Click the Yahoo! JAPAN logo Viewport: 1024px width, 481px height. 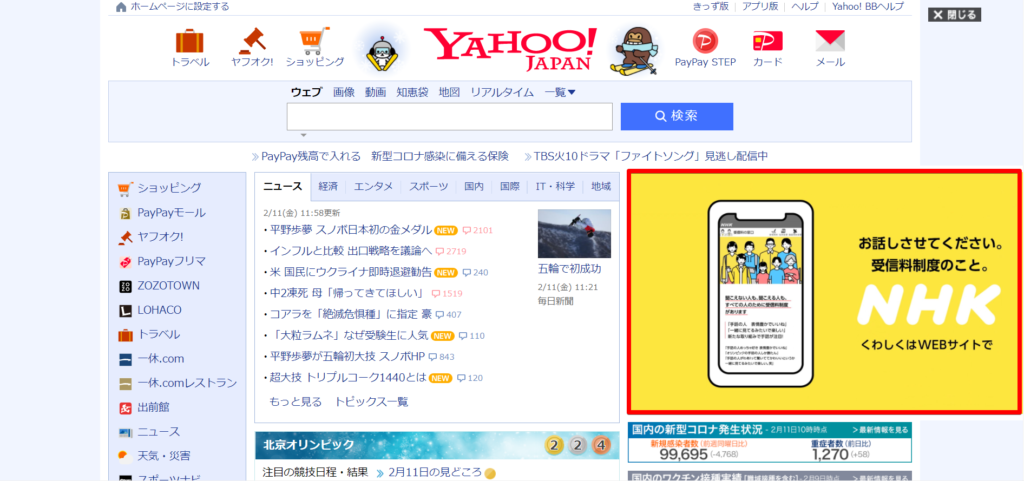coord(510,49)
